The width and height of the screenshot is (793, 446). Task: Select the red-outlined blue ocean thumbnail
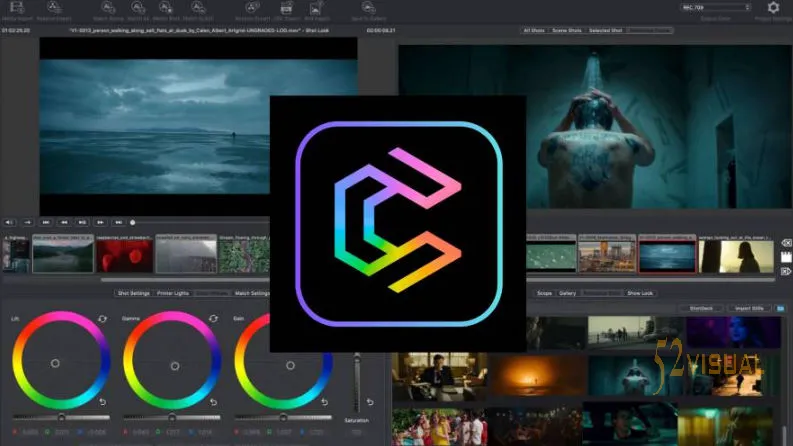(x=667, y=254)
